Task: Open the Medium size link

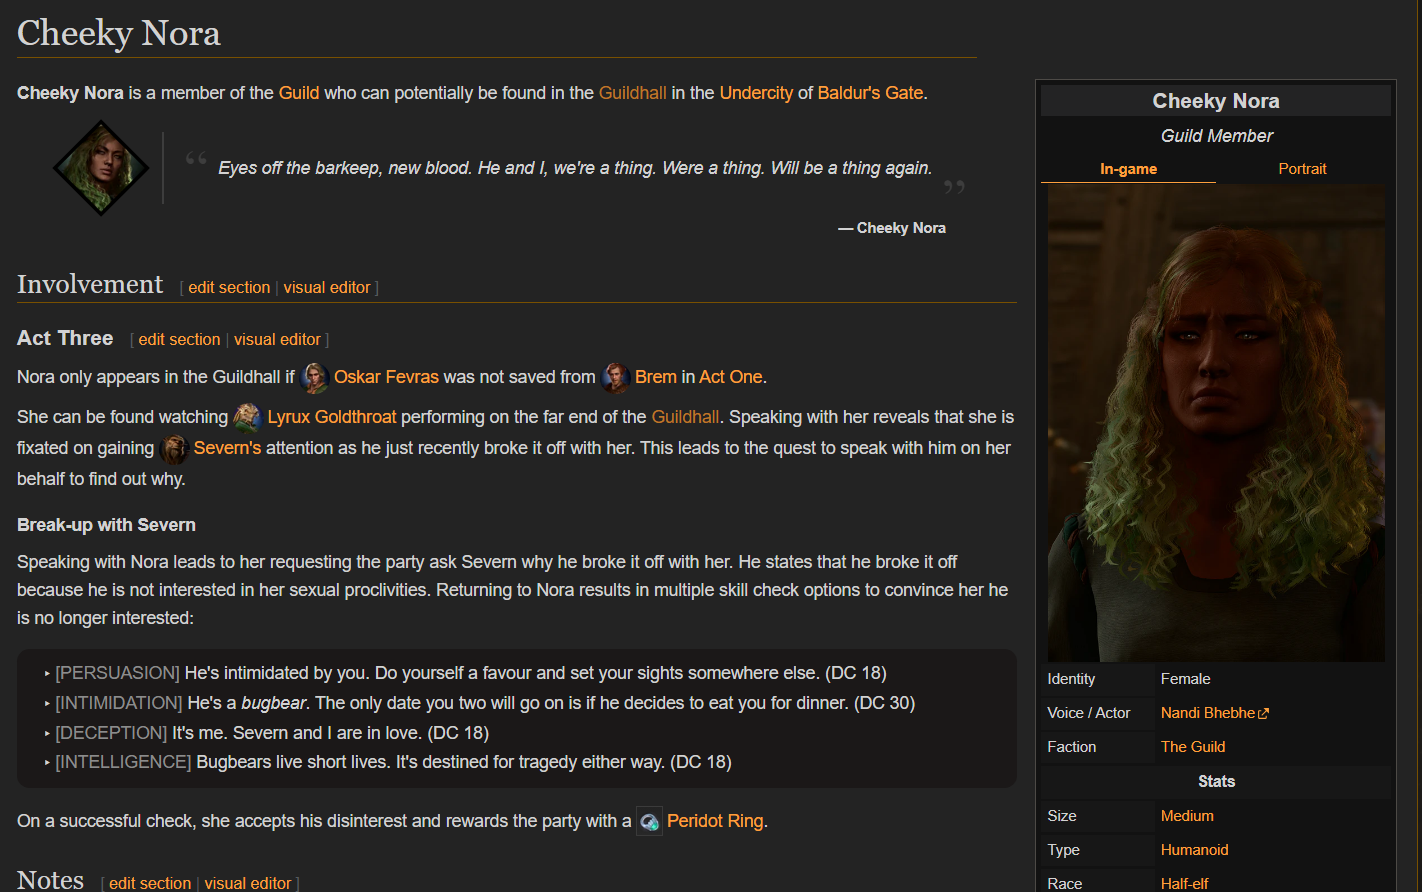Action: [x=1187, y=816]
